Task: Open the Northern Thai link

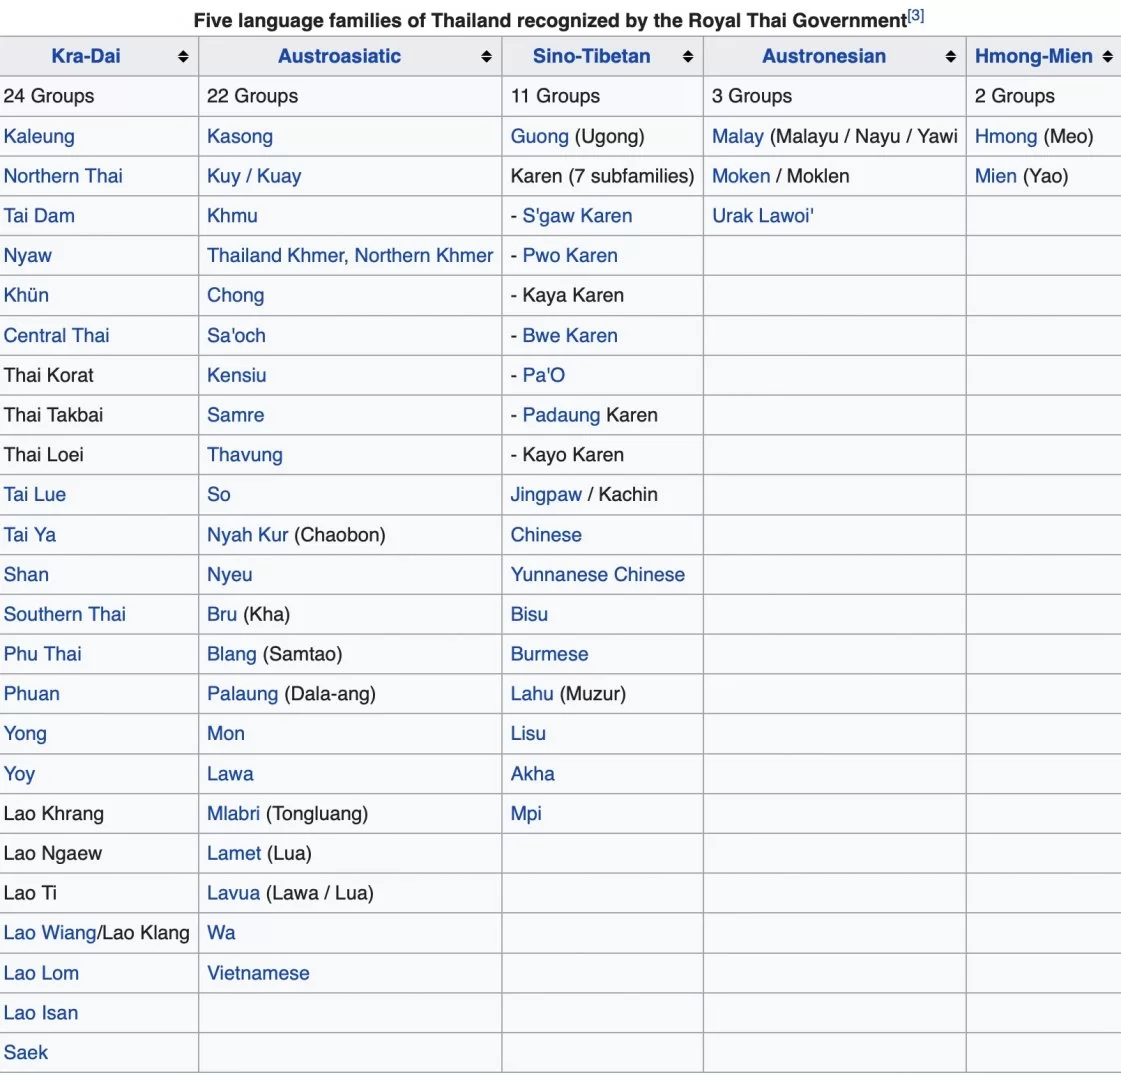Action: [x=63, y=176]
